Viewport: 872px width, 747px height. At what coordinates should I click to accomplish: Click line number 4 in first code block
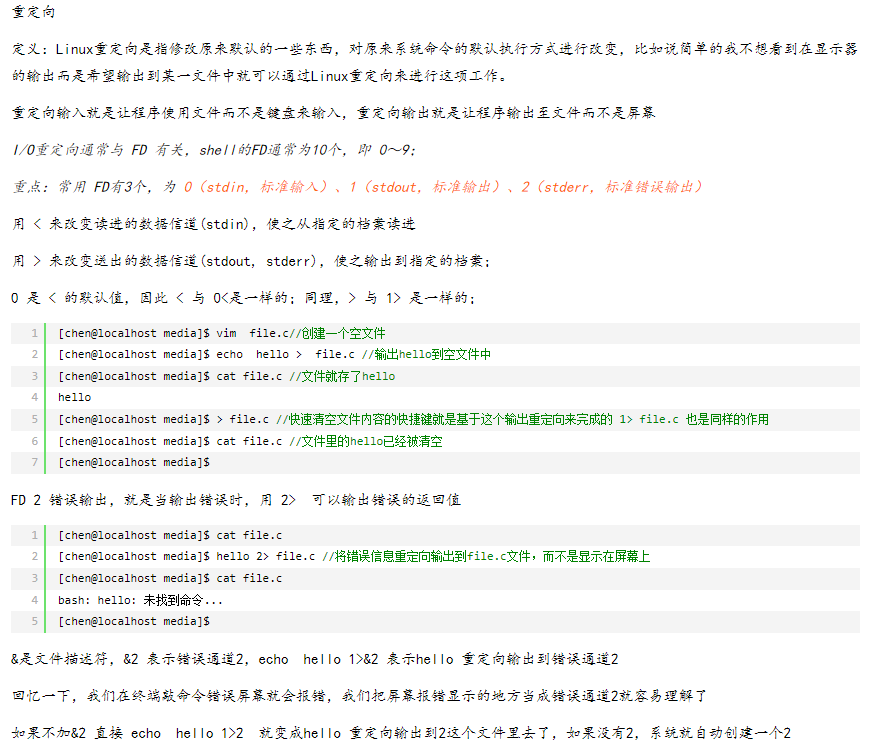pos(34,398)
